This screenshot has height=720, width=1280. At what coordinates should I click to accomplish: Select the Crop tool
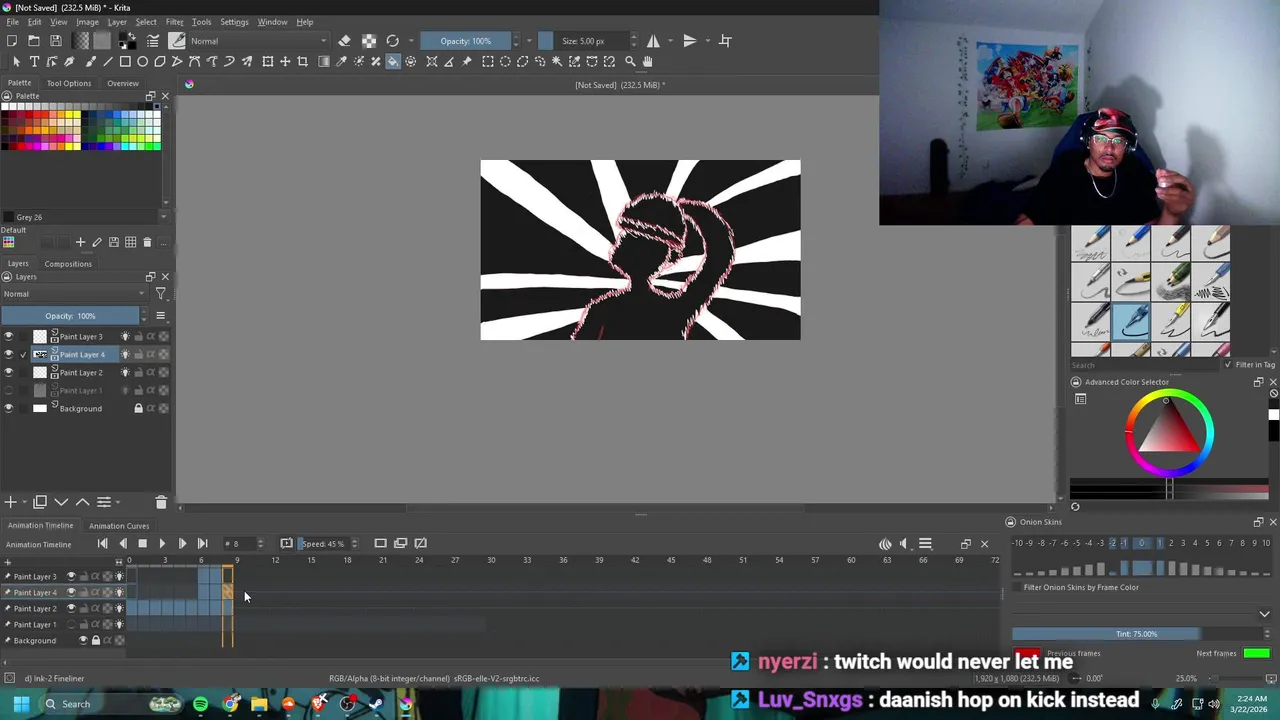302,62
